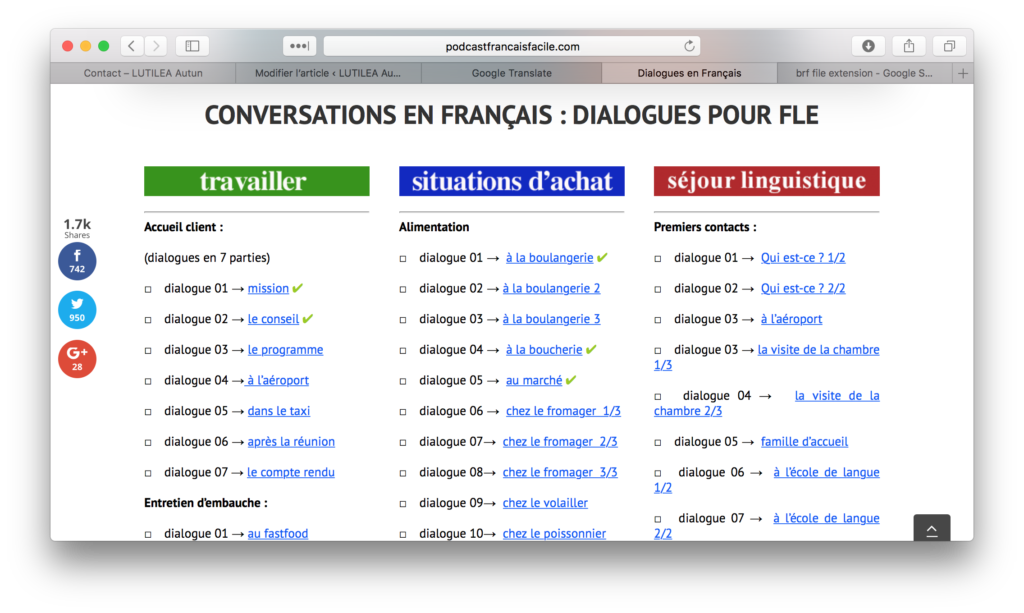The width and height of the screenshot is (1024, 613).
Task: Open the chez le volailler link
Action: [x=545, y=503]
